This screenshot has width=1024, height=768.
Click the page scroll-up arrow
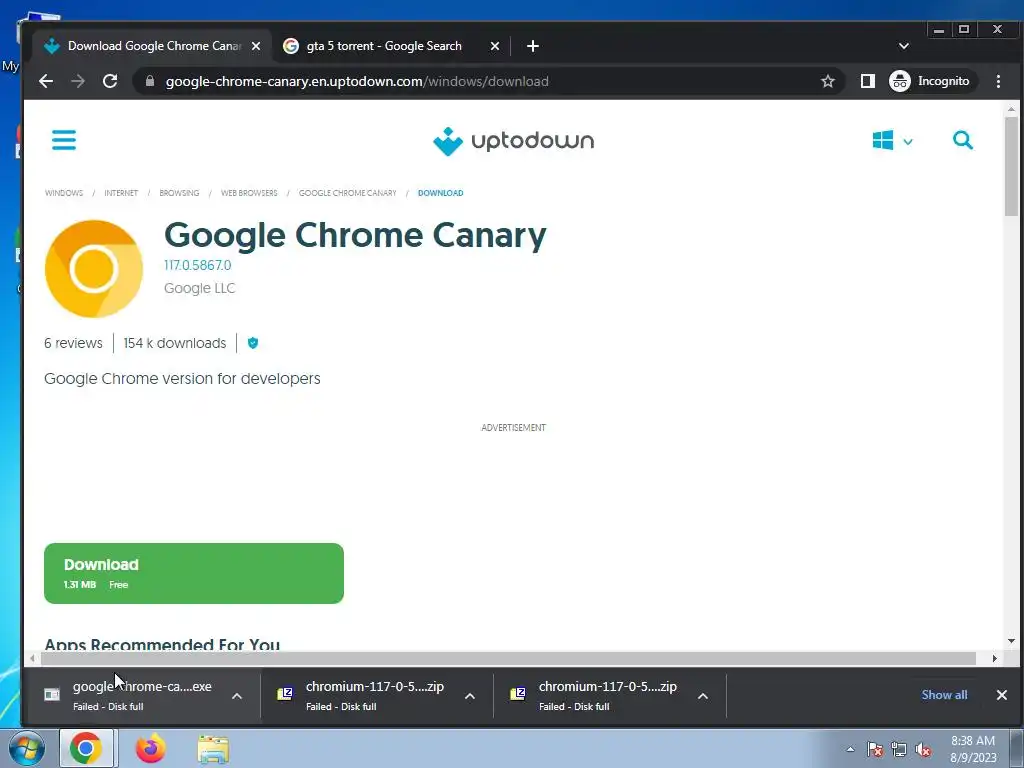coord(1011,109)
